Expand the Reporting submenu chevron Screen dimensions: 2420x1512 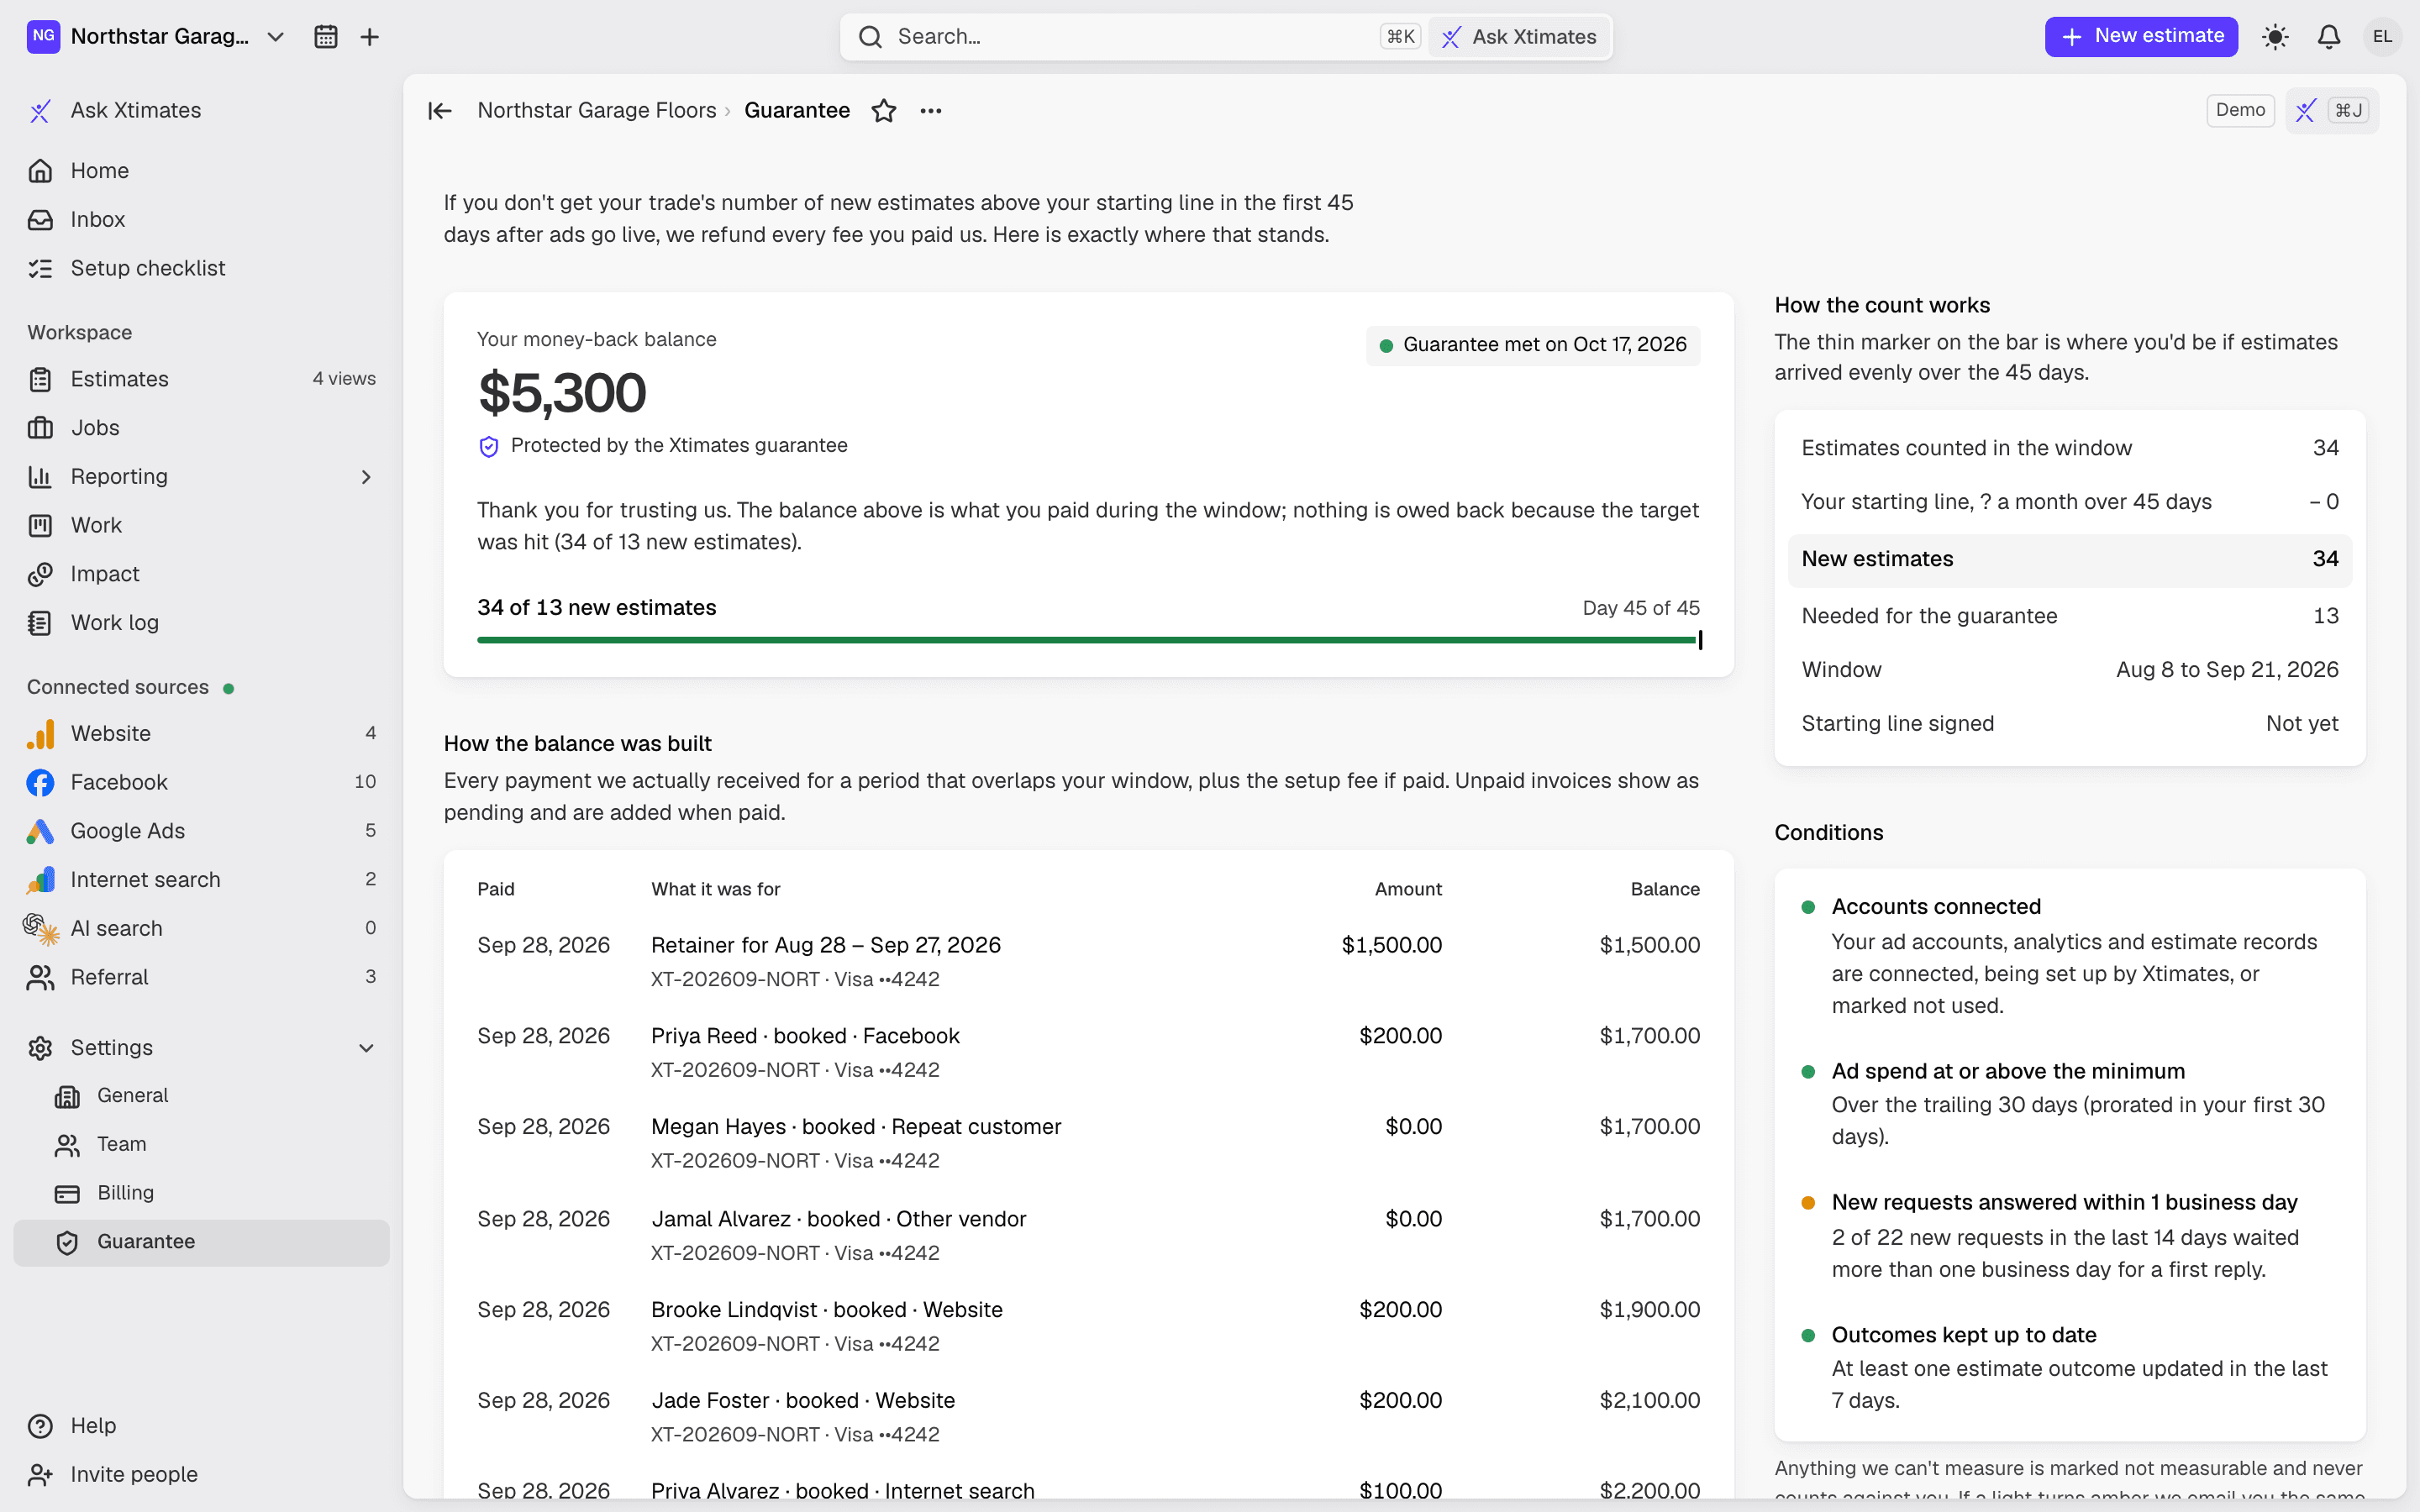pos(366,477)
